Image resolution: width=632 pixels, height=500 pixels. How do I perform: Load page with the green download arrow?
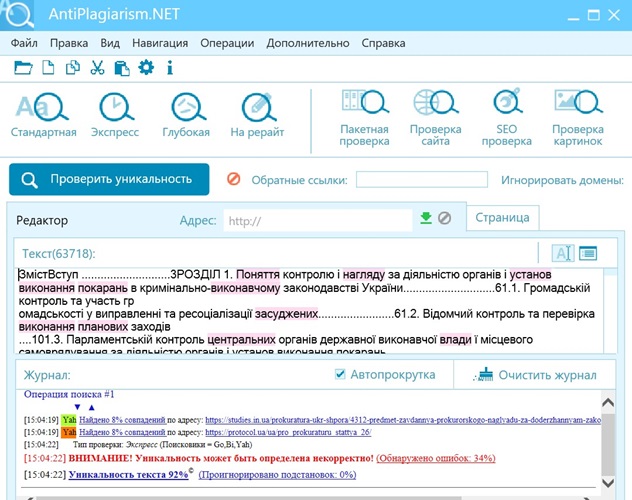(426, 218)
